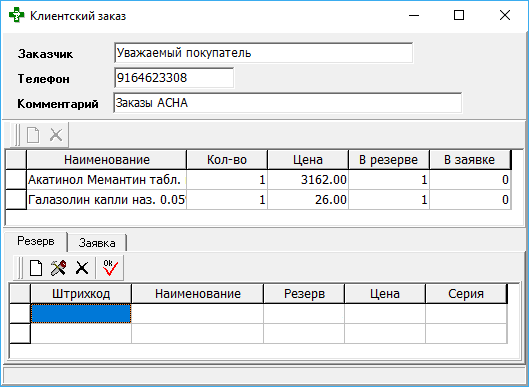This screenshot has height=387, width=529.
Task: Select the highlighted blue Штрихкод cell
Action: coord(81,313)
